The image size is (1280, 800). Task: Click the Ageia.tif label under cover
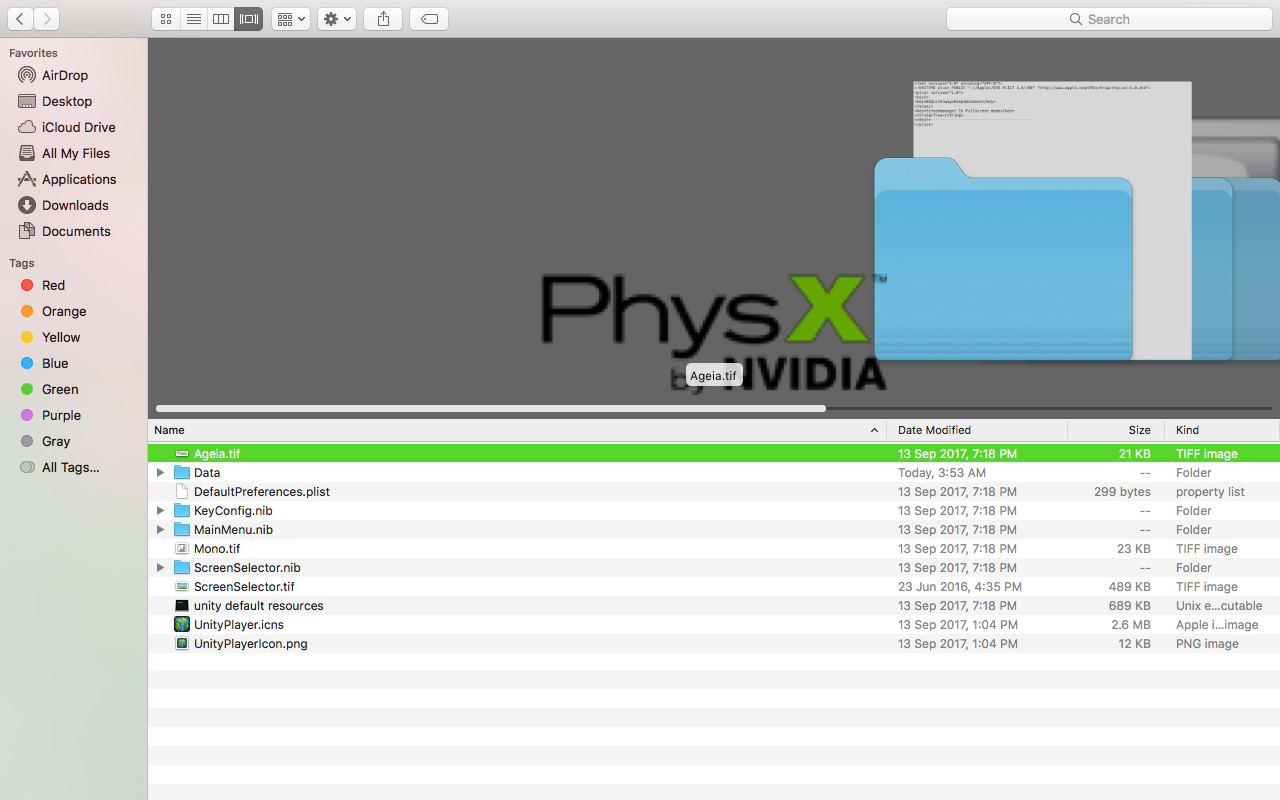tap(714, 376)
